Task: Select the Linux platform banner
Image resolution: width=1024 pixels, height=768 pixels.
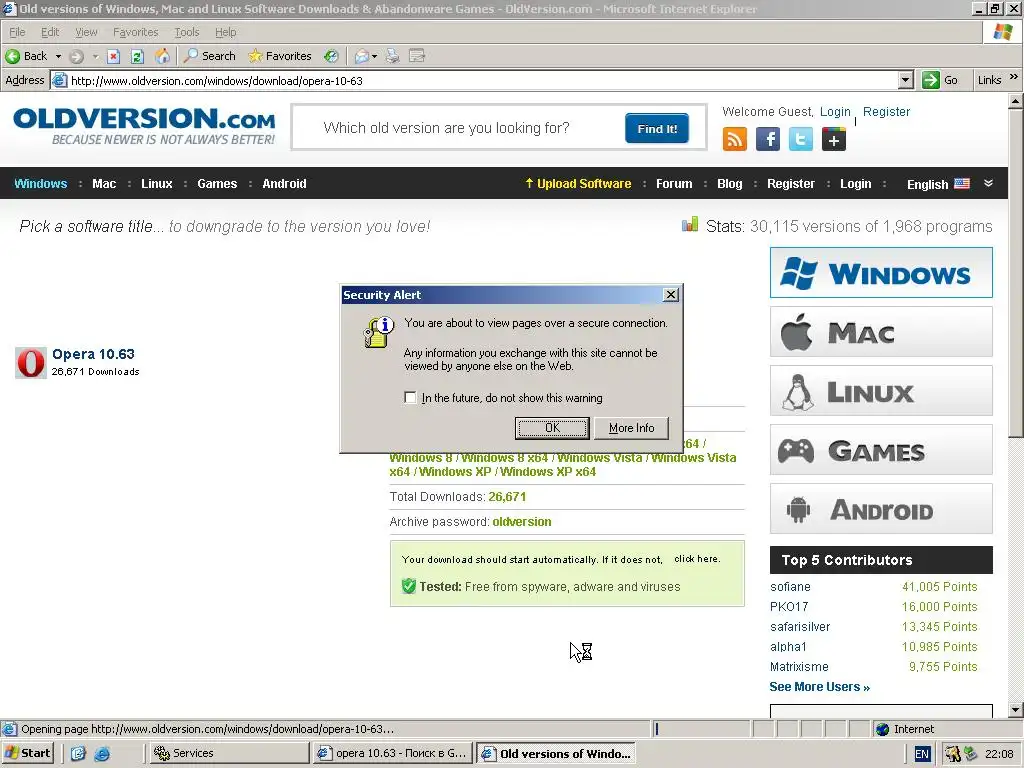Action: (x=881, y=391)
